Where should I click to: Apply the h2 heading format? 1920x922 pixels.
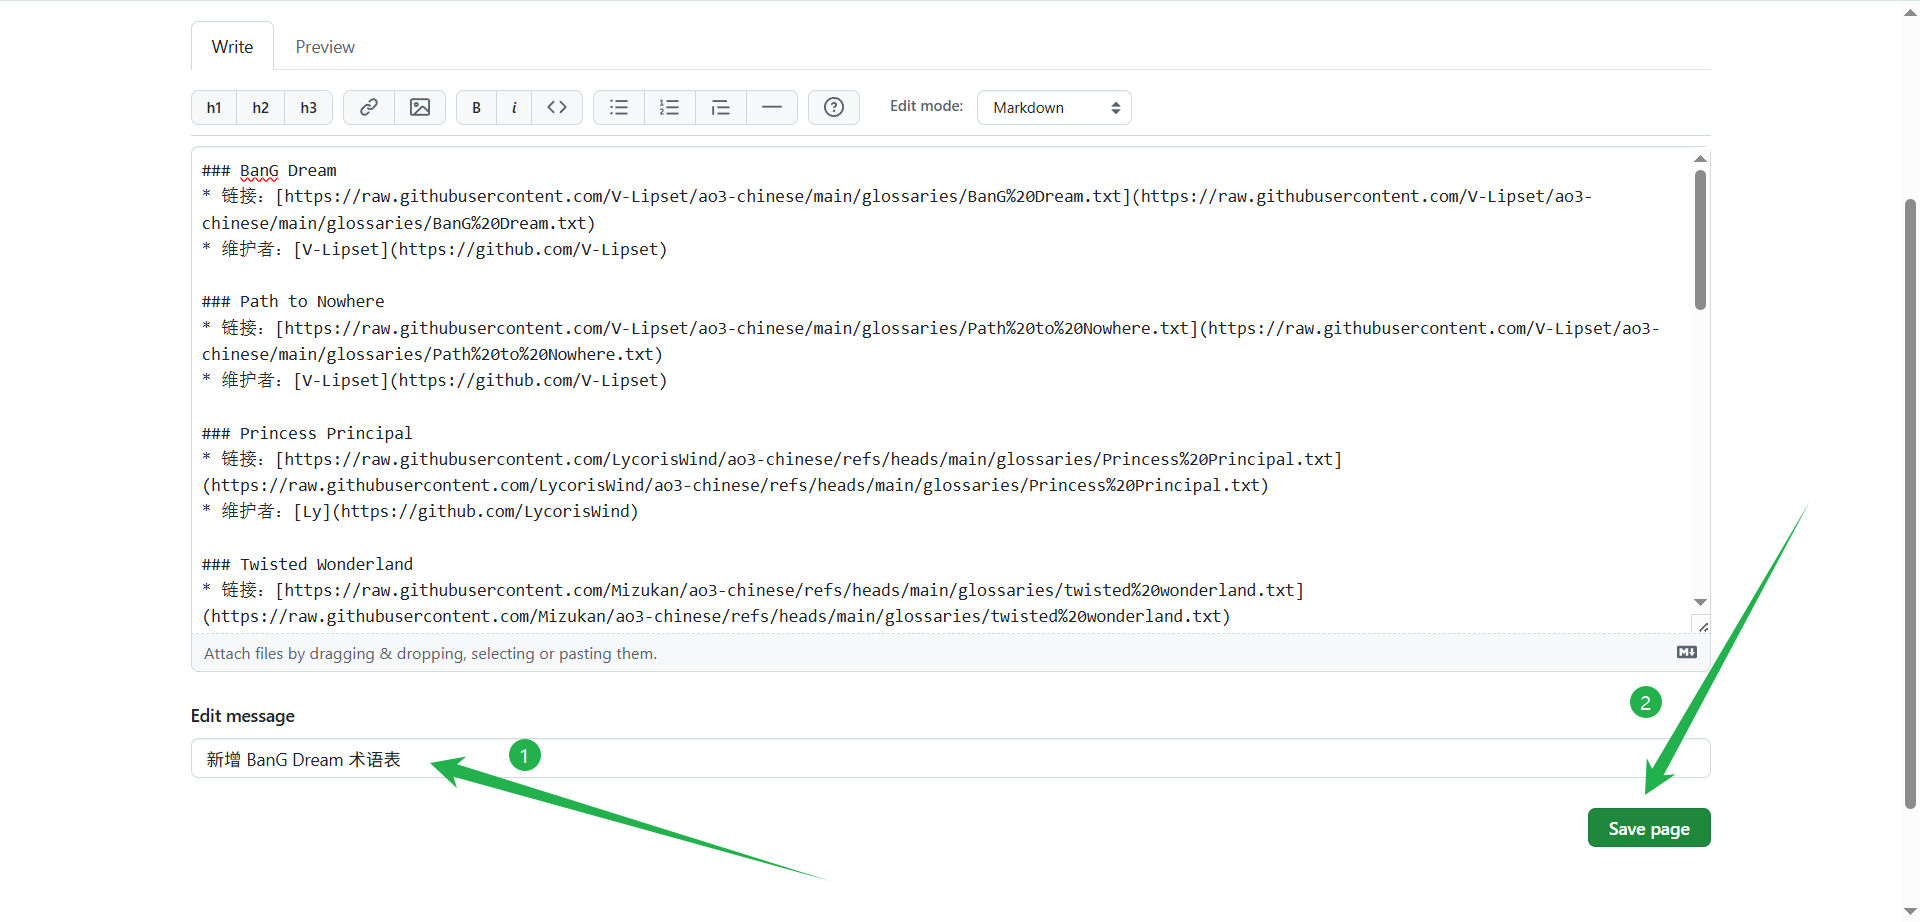point(261,108)
